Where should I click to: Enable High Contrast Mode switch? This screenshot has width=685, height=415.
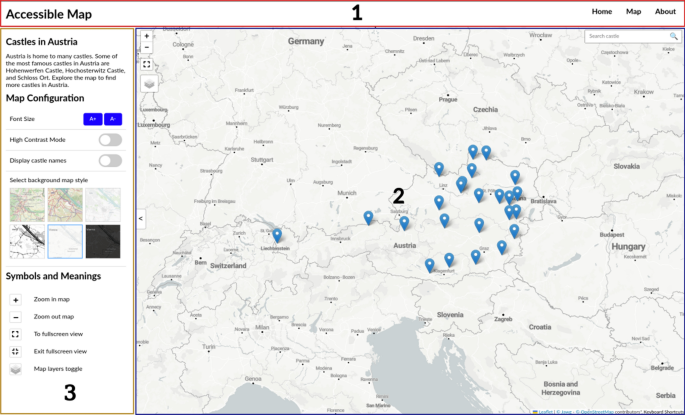click(110, 140)
